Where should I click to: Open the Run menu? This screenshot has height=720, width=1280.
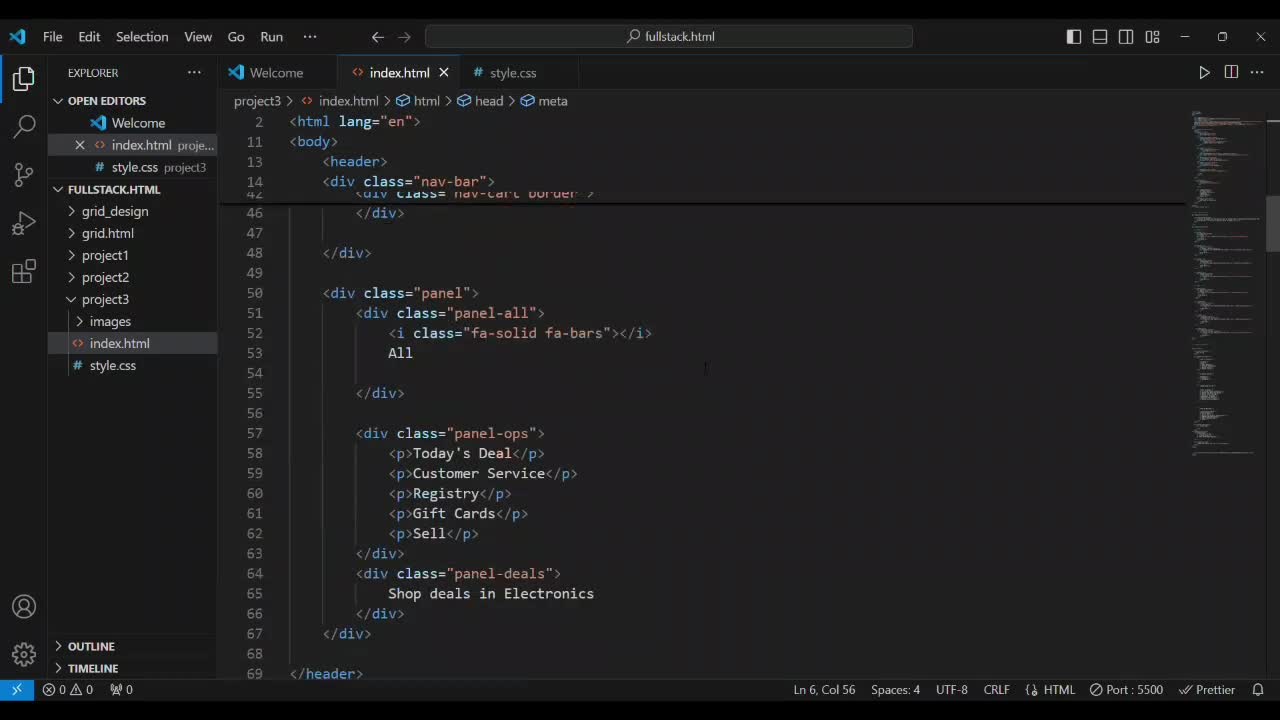coord(272,37)
